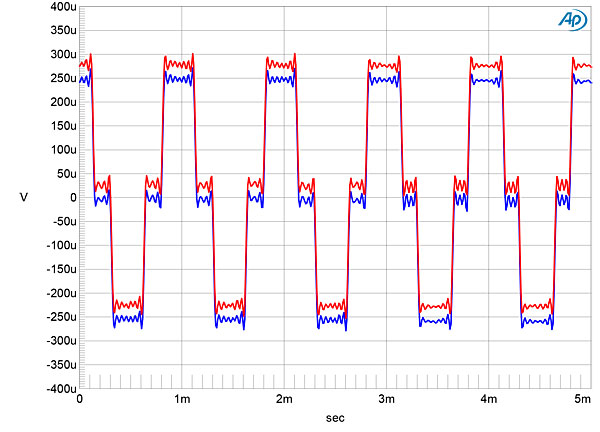The image size is (600, 432).
Task: Select the 2m x-axis tick label
Action: pyautogui.click(x=284, y=400)
